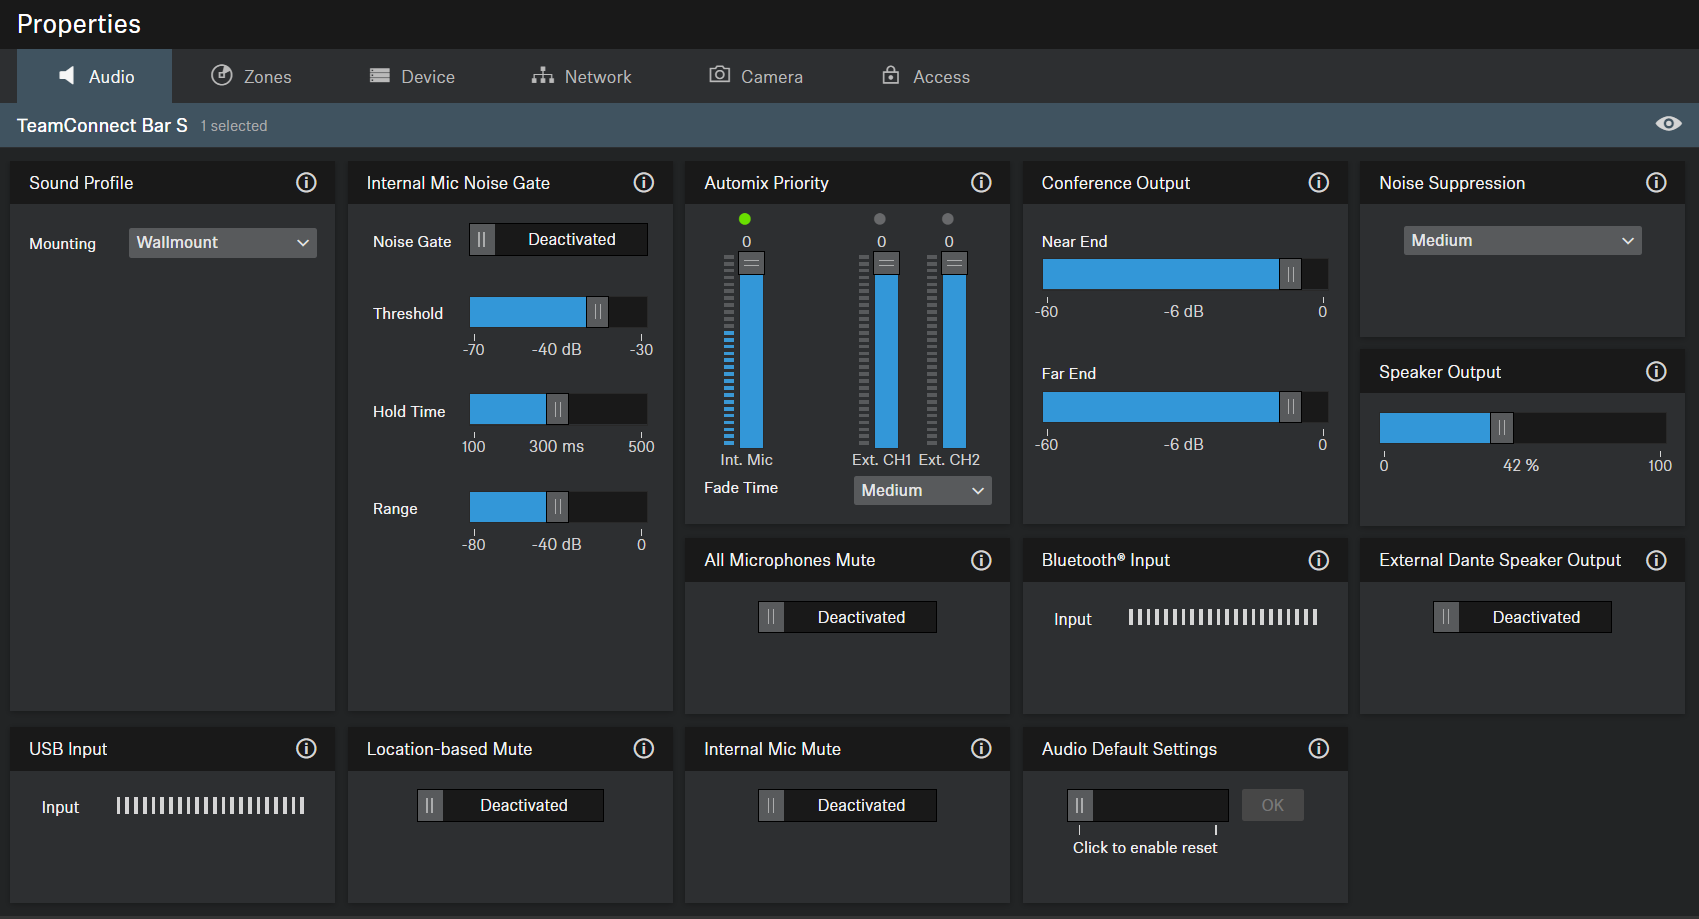Toggle the eye visibility icon in device header
Screen dimensions: 1699x919
[1668, 124]
